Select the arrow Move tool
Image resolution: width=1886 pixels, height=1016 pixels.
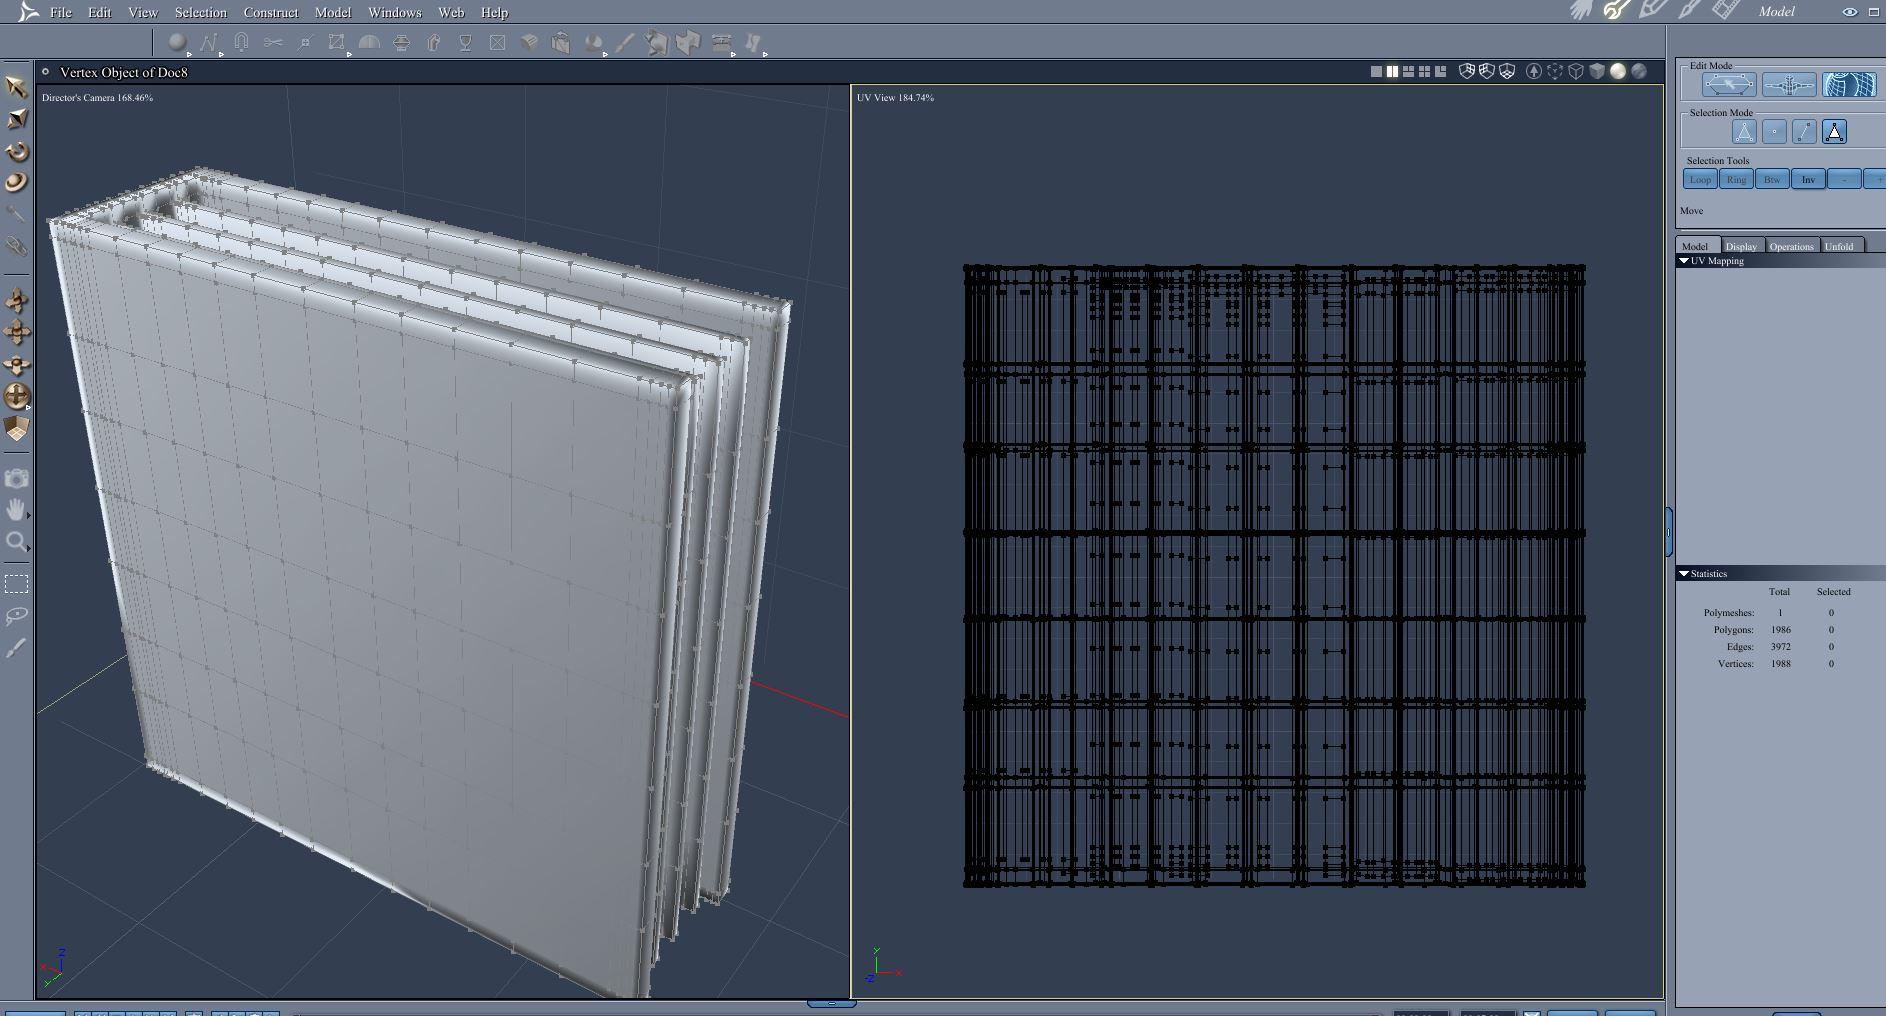(16, 87)
